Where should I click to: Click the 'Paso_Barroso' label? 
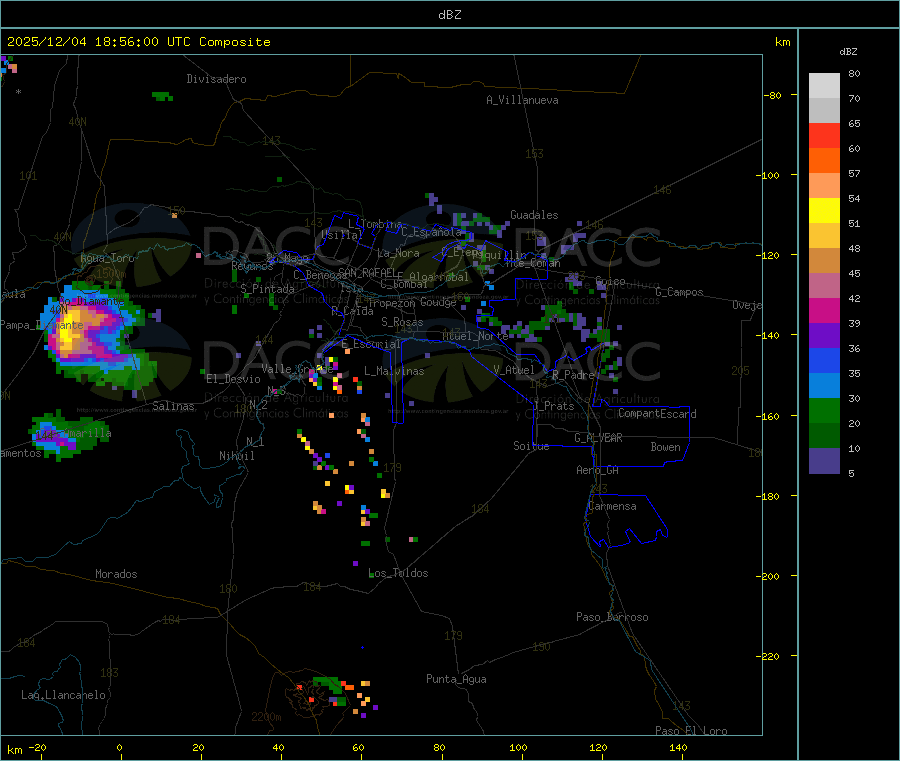(x=612, y=617)
